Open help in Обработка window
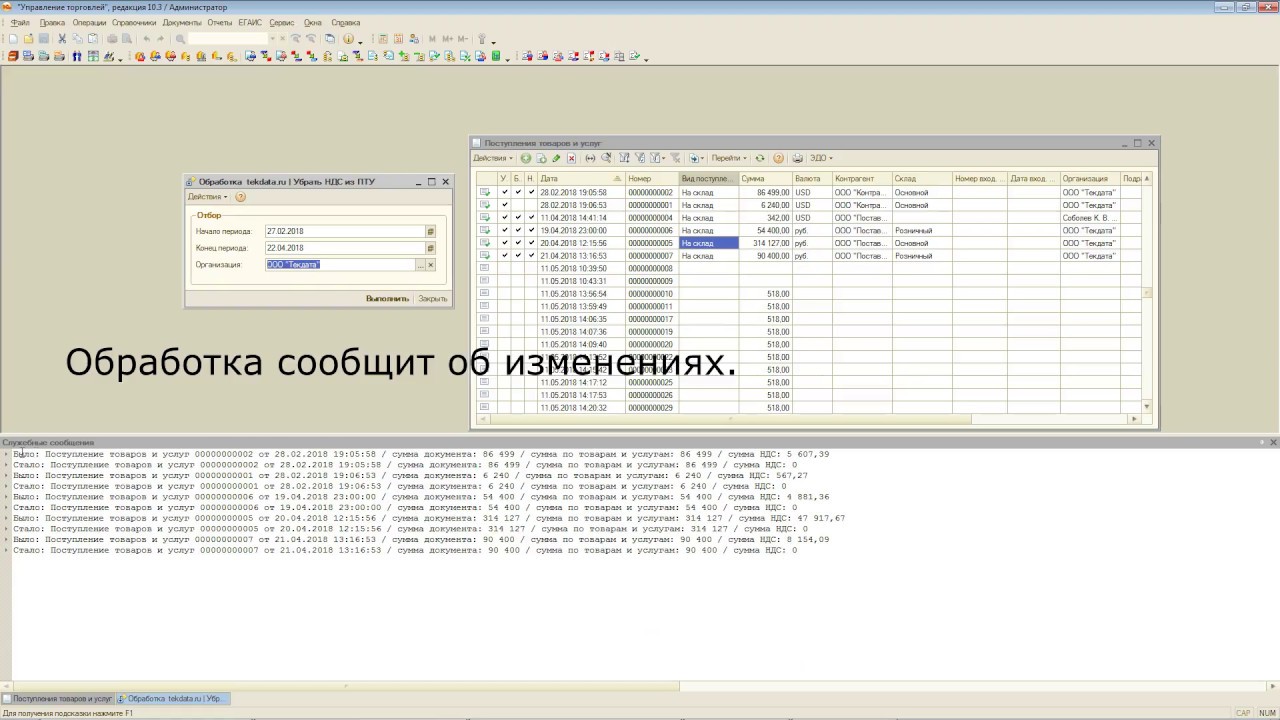The height and width of the screenshot is (720, 1280). pos(240,197)
